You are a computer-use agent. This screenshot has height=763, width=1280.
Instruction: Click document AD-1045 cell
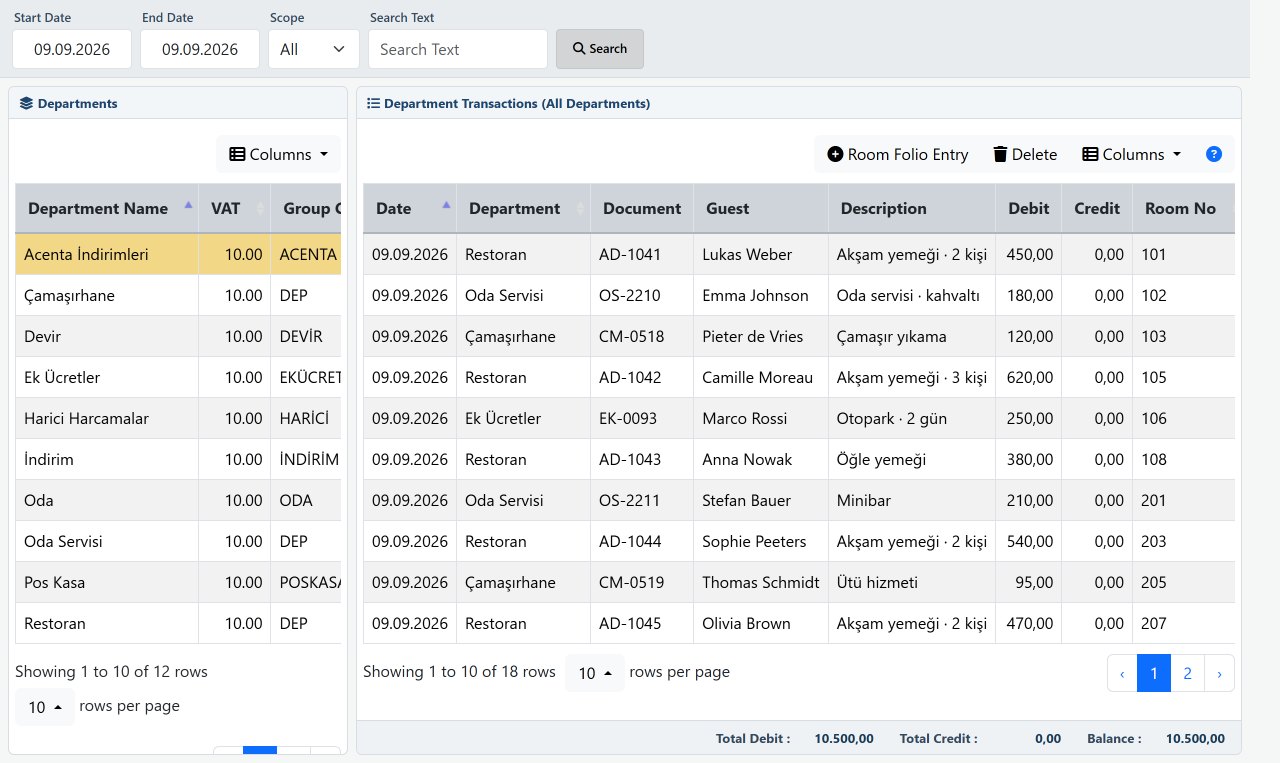tap(642, 623)
